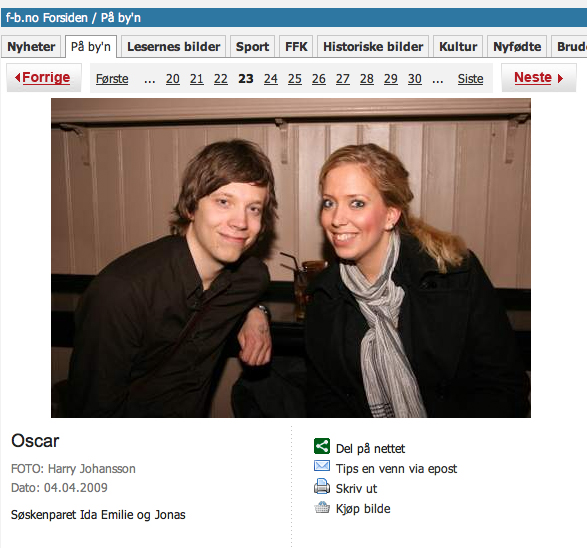The height and width of the screenshot is (548, 587).
Task: Click the FOTO: Harry Johansson credit
Action: [x=73, y=469]
